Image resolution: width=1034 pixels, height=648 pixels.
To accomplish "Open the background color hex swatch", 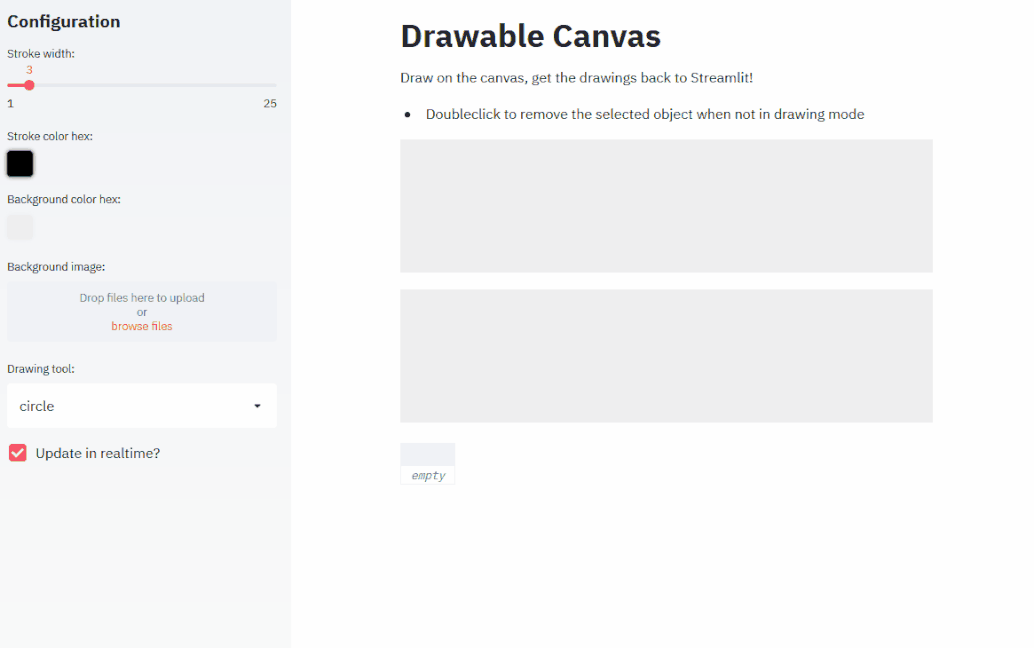I will point(19,226).
